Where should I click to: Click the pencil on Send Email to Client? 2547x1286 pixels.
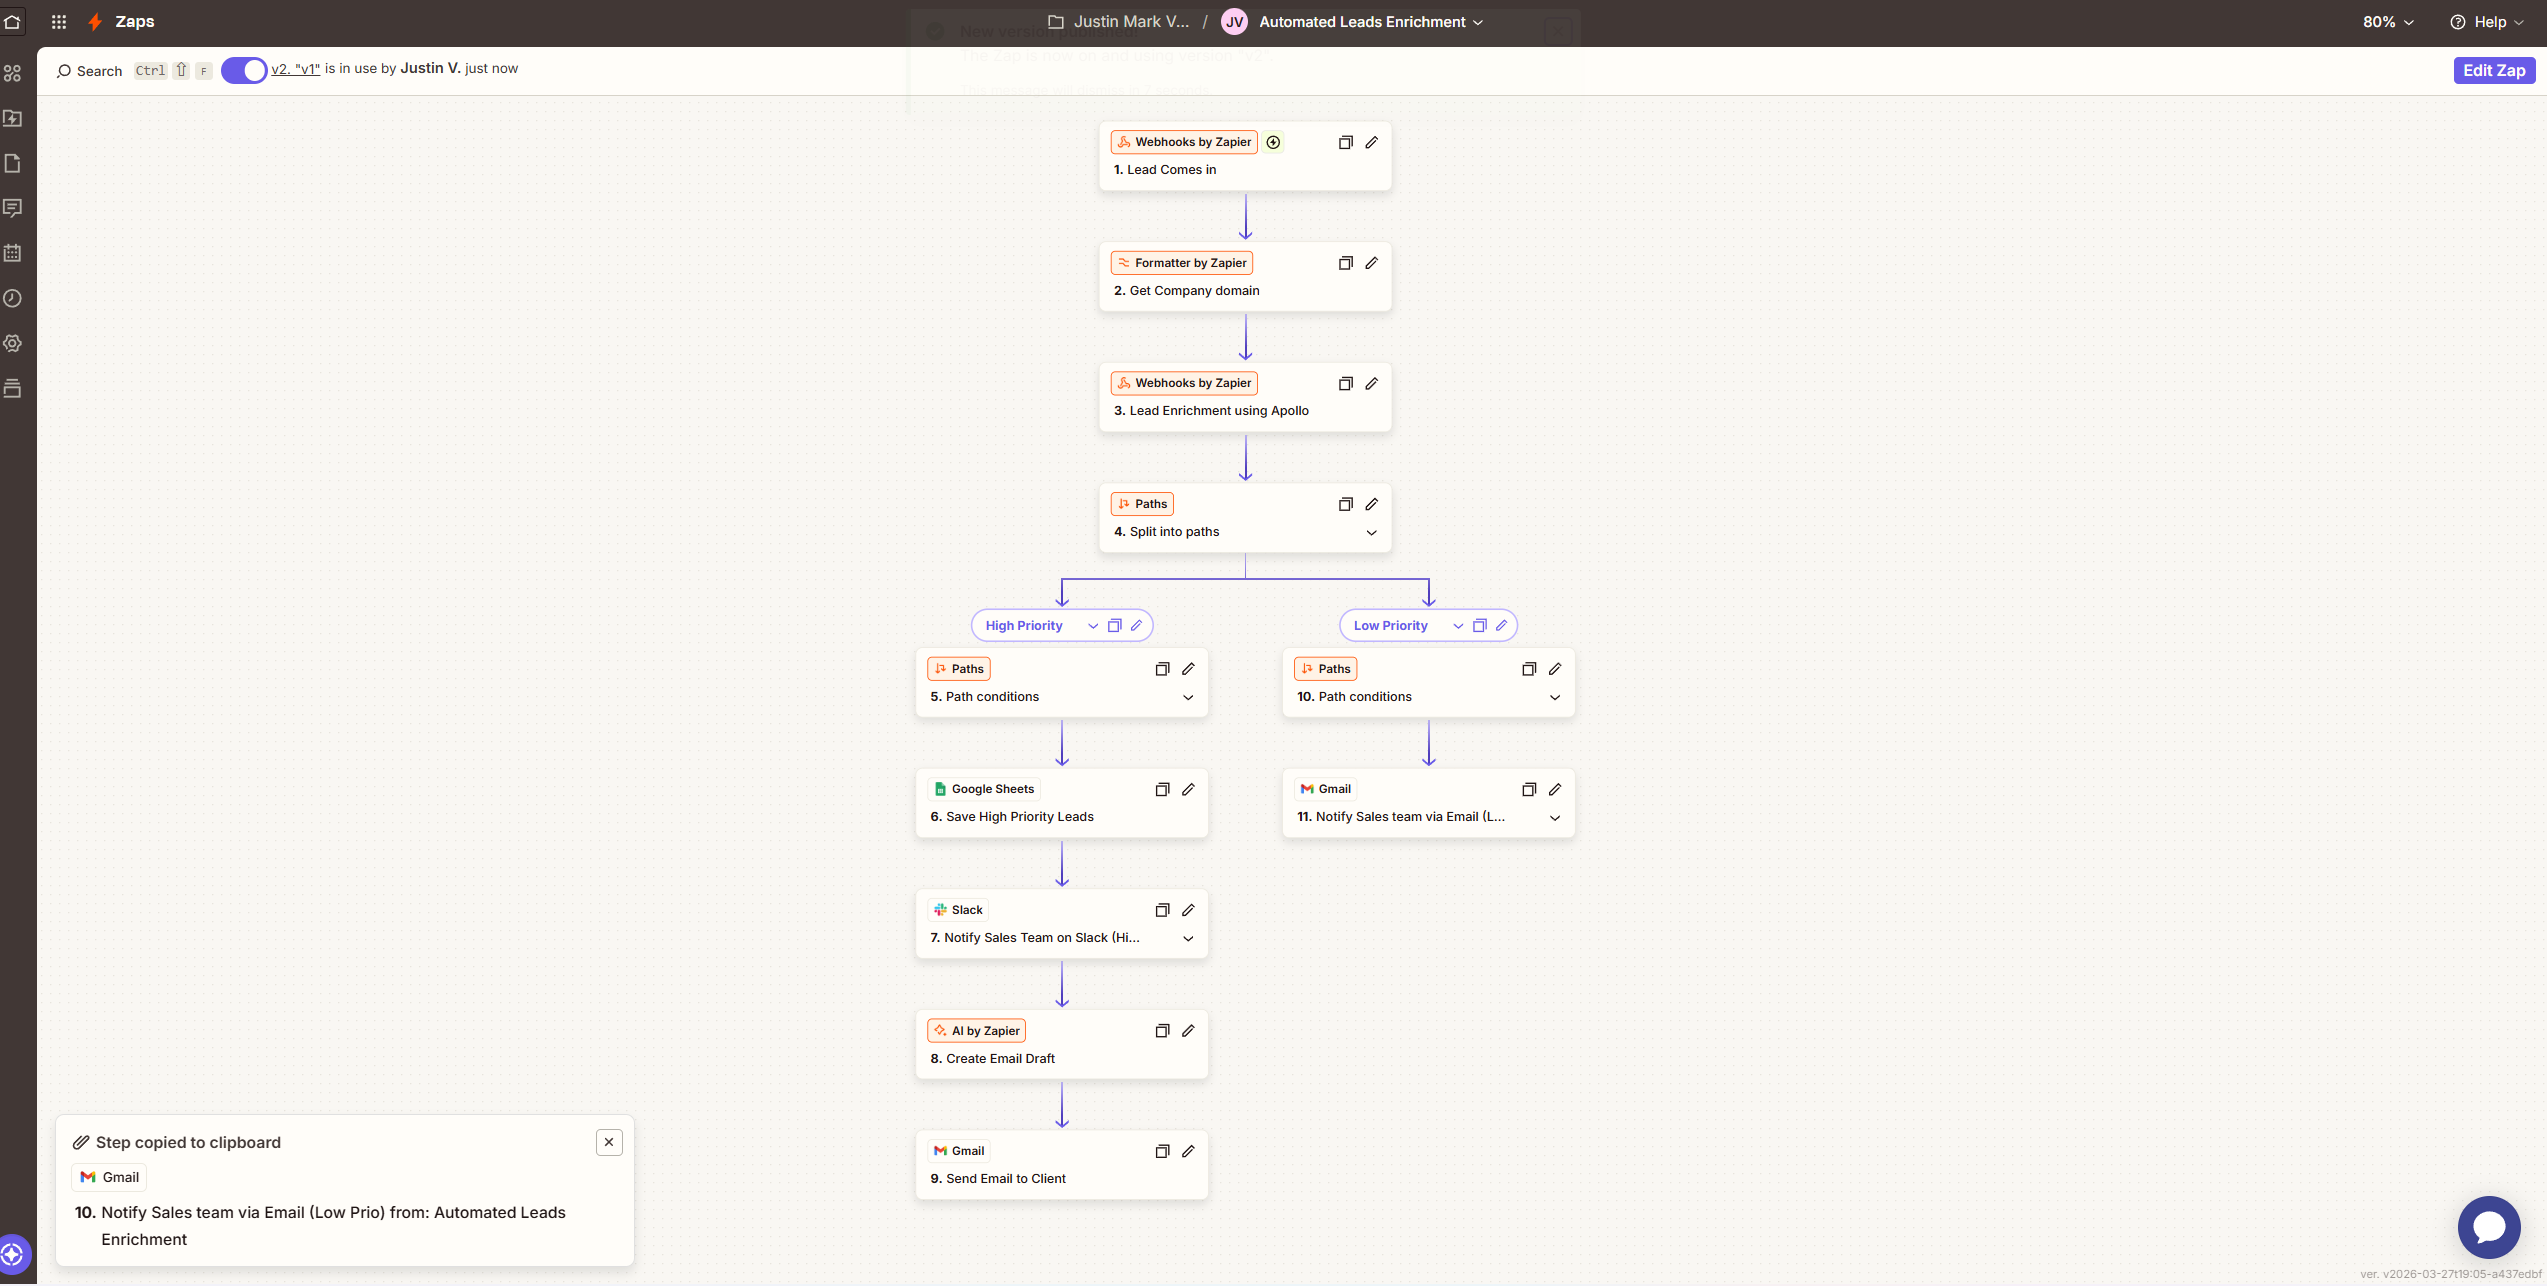(1188, 1151)
